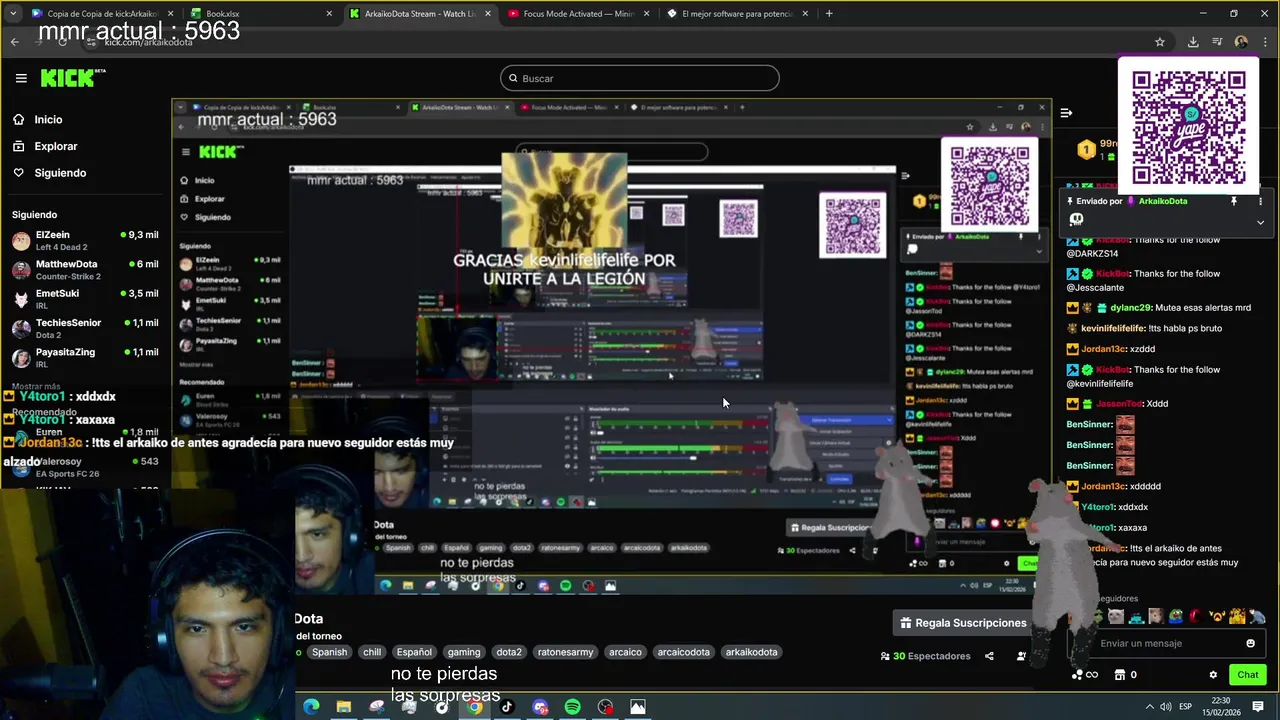
Task: Collapse the chat panel with the arrow icon
Action: 1066,113
